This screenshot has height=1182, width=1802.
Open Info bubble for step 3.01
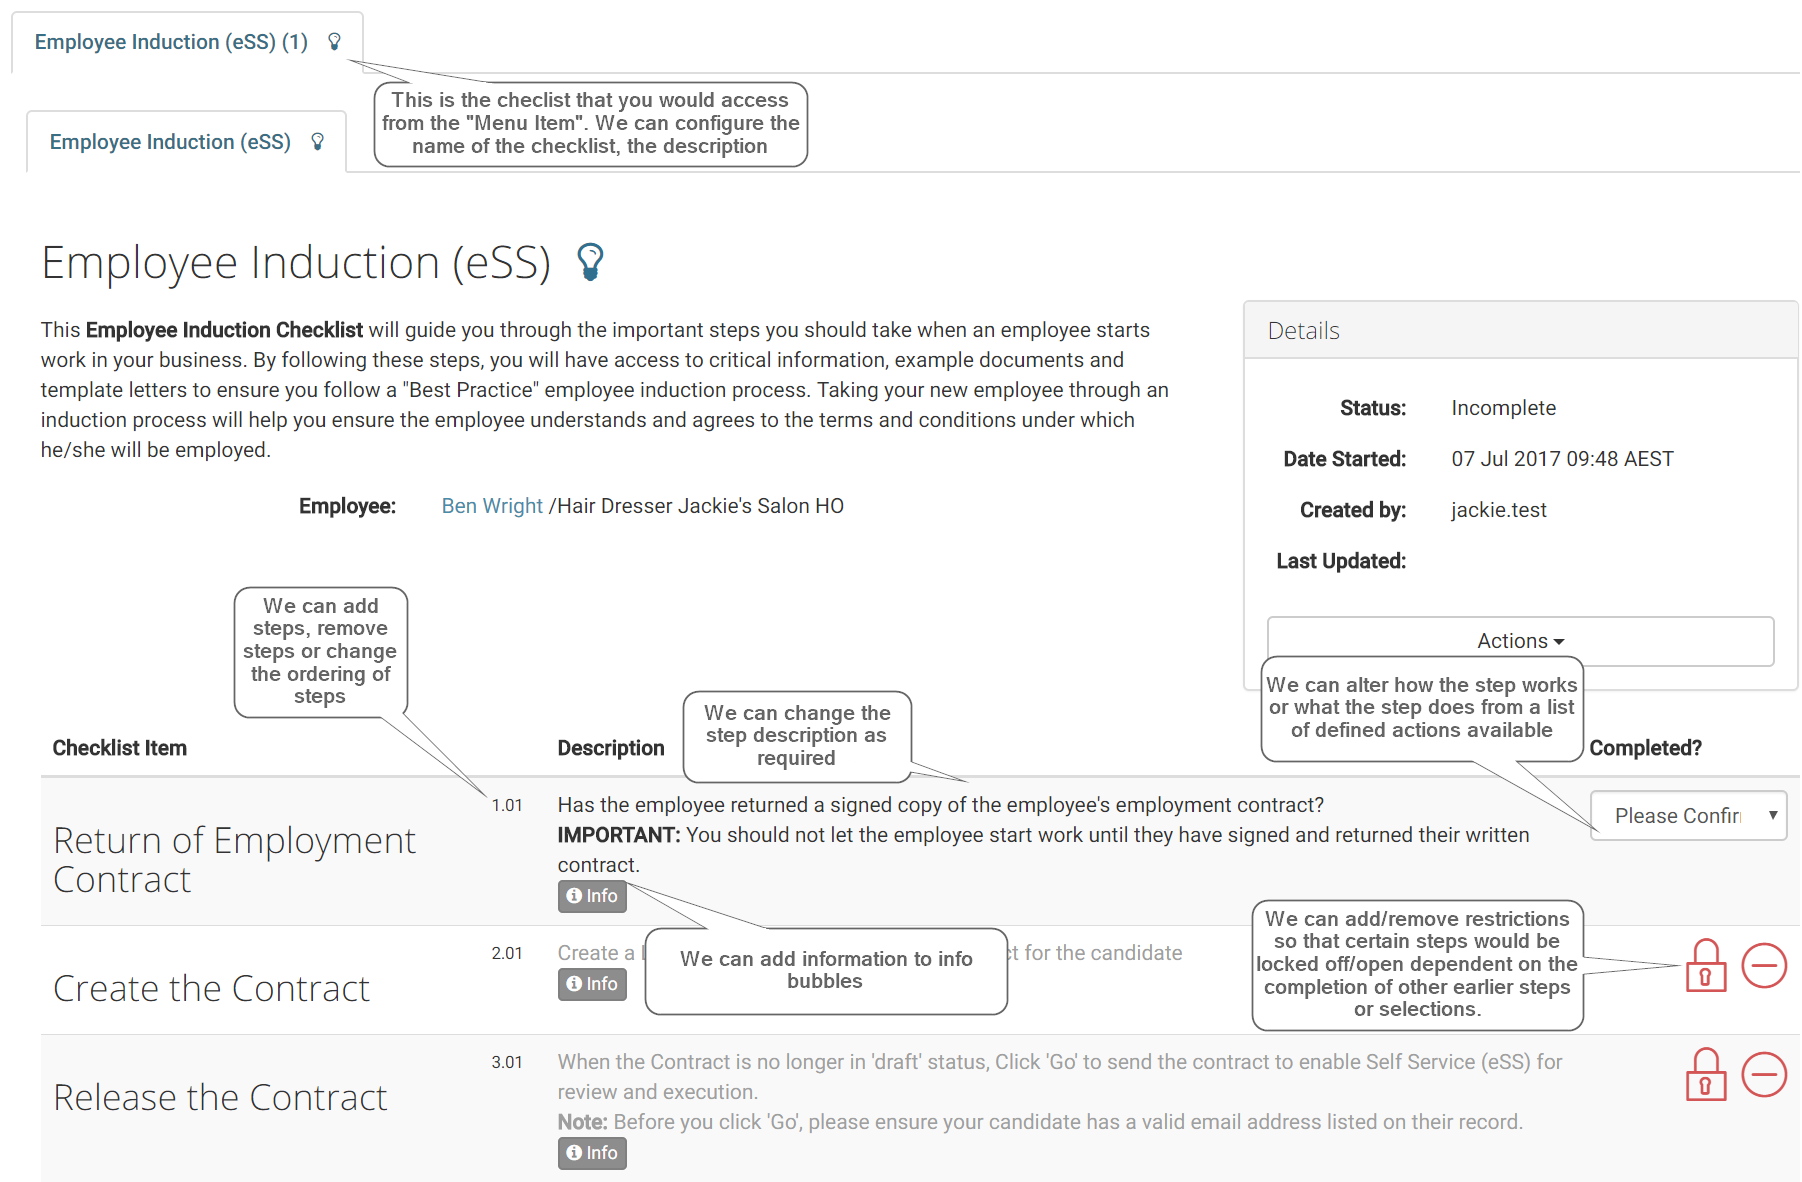592,1153
